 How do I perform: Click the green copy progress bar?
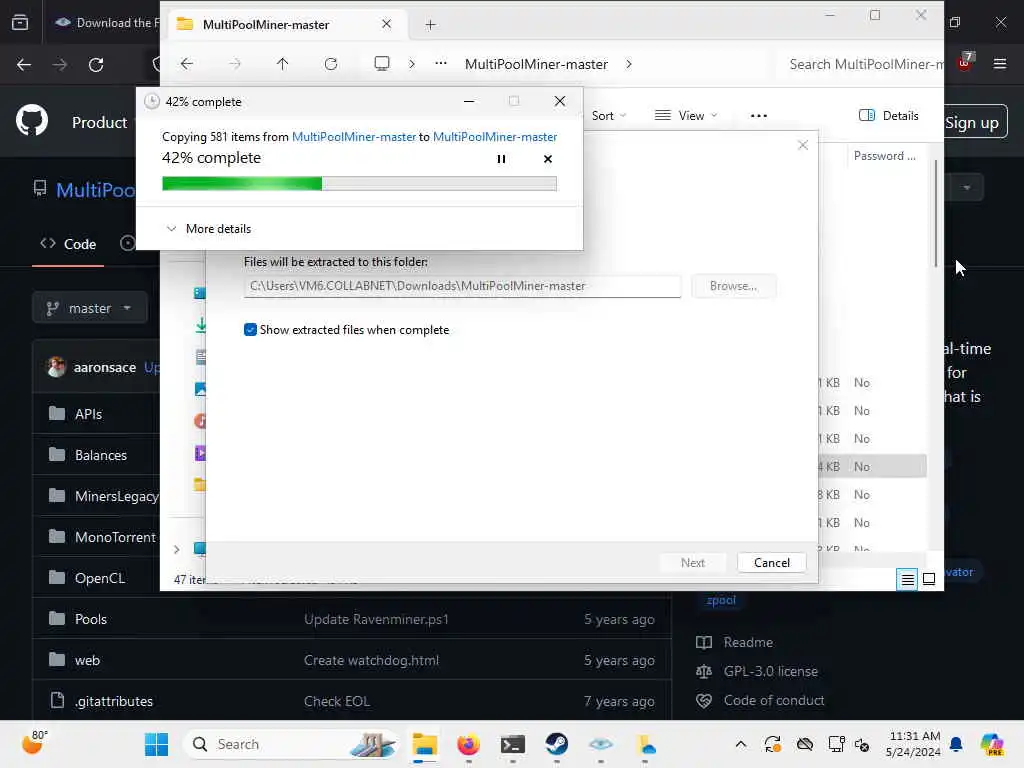click(x=359, y=184)
